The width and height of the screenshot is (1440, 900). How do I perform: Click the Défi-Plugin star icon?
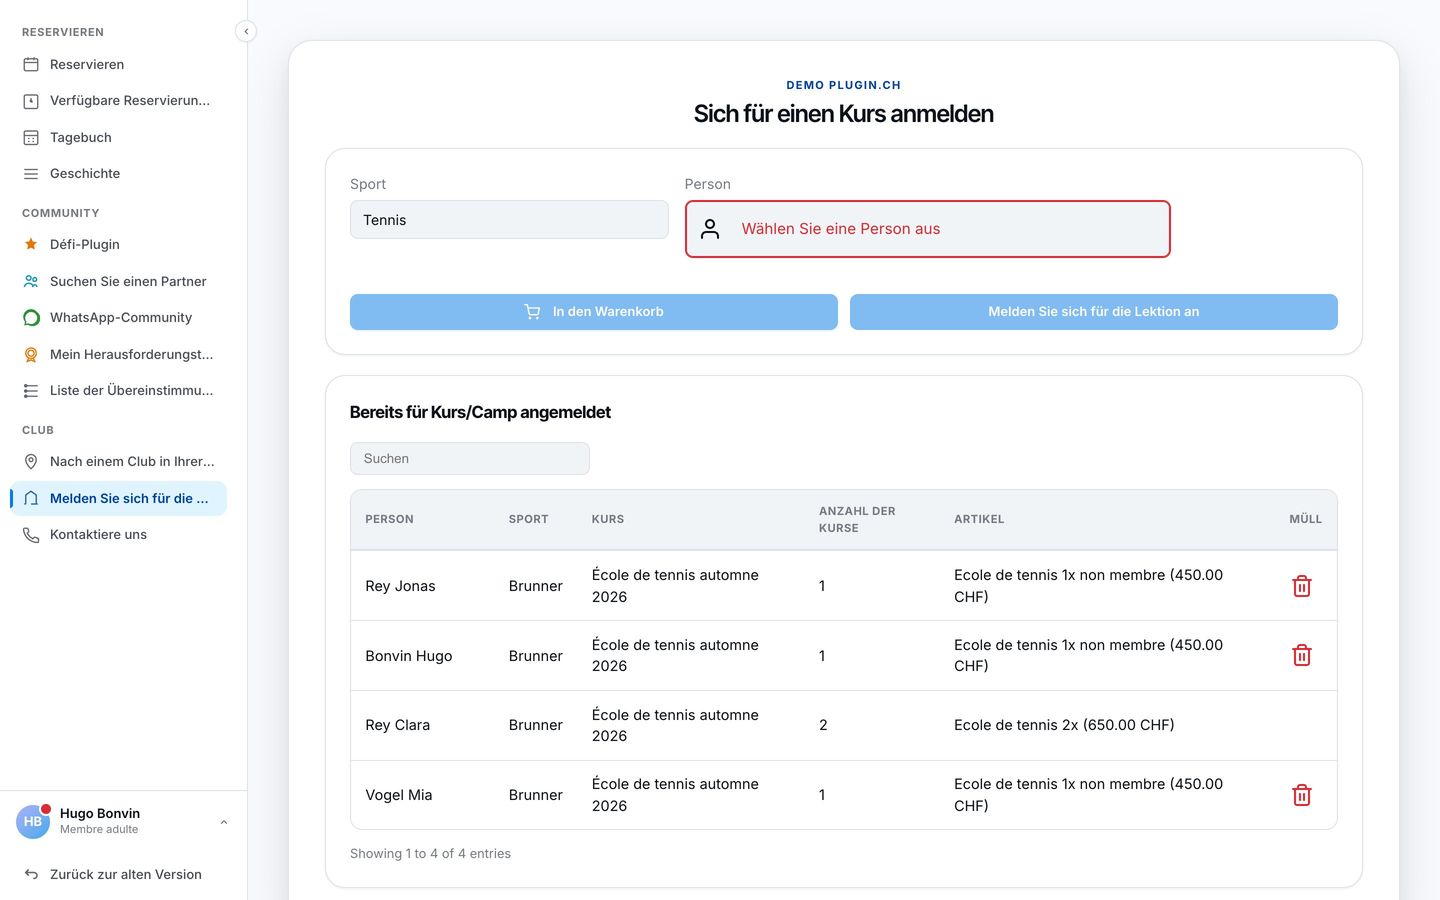pos(31,244)
